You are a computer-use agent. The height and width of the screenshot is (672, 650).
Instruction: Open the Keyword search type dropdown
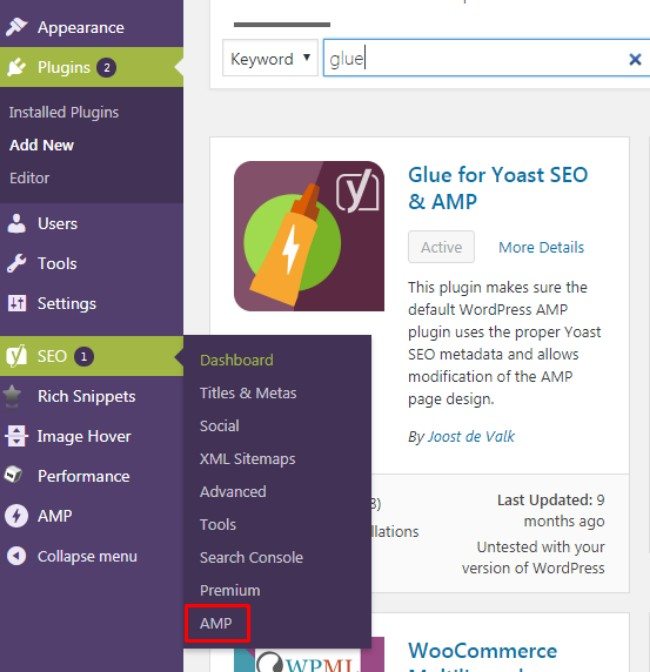tap(270, 58)
